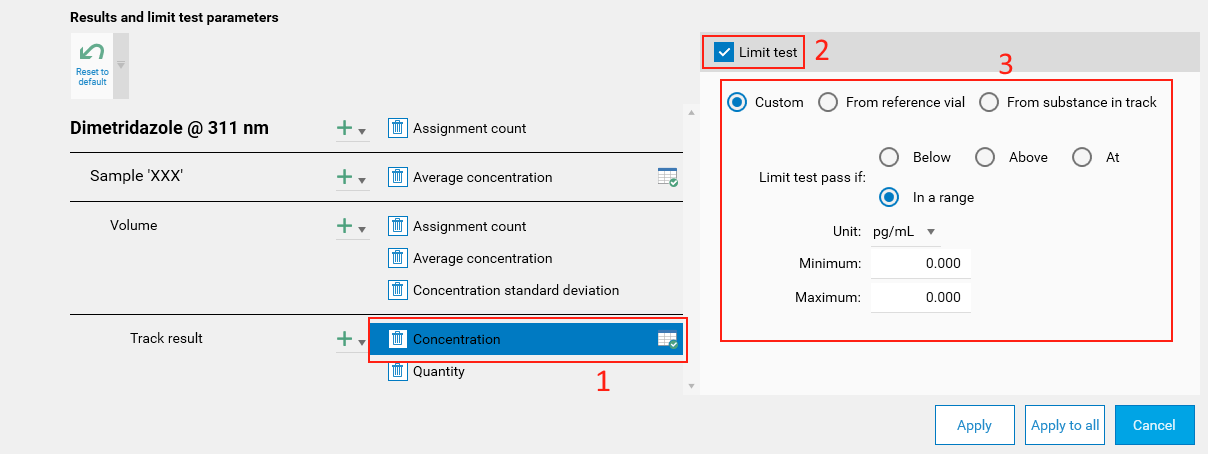Click the Minimum value input field
1208x454 pixels.
tap(920, 263)
